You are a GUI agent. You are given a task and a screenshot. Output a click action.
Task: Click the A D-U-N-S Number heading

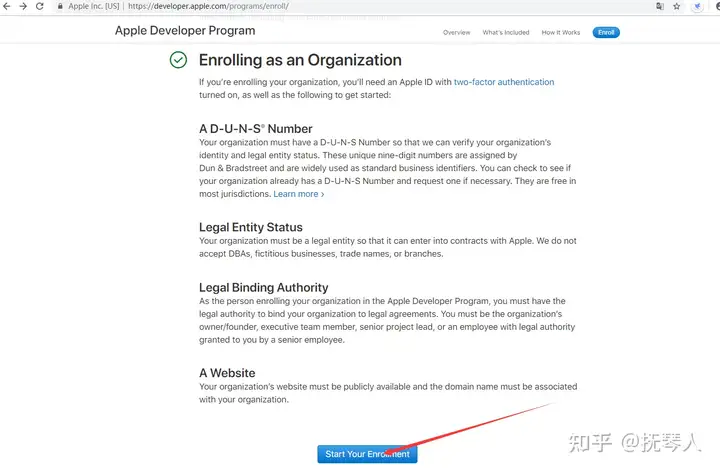[x=256, y=129]
